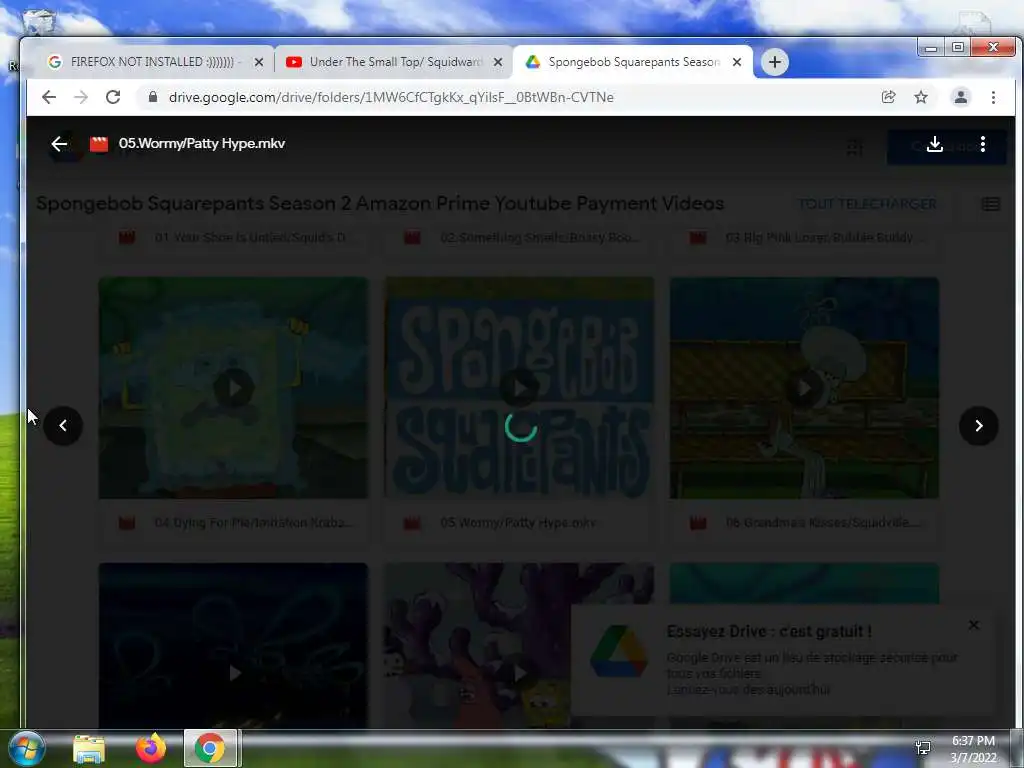Click Chrome's forward navigation arrow
Viewport: 1024px width, 768px height.
pyautogui.click(x=81, y=97)
